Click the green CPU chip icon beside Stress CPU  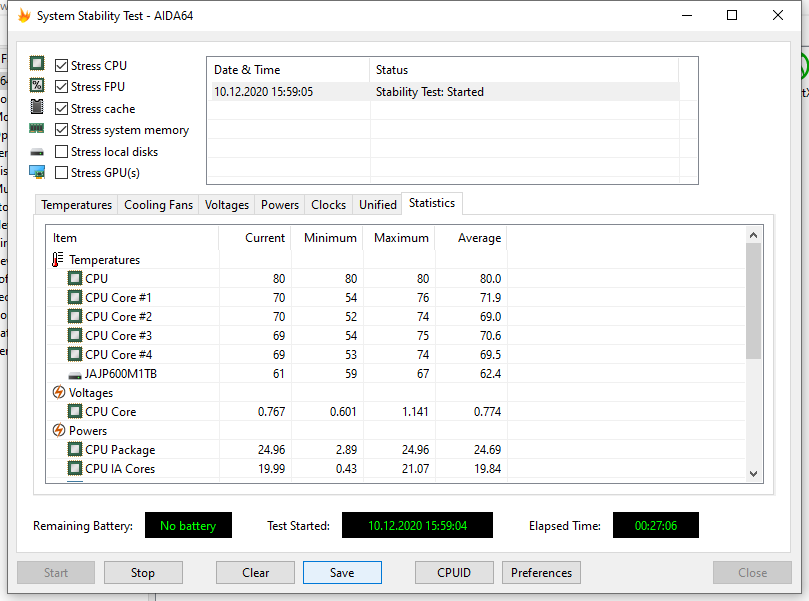click(x=37, y=63)
